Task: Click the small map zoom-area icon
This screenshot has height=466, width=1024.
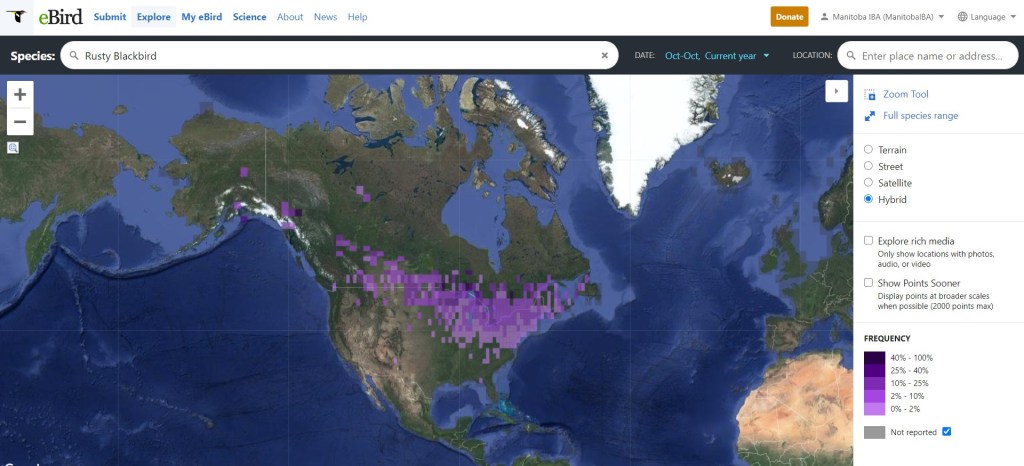Action: click(x=13, y=148)
